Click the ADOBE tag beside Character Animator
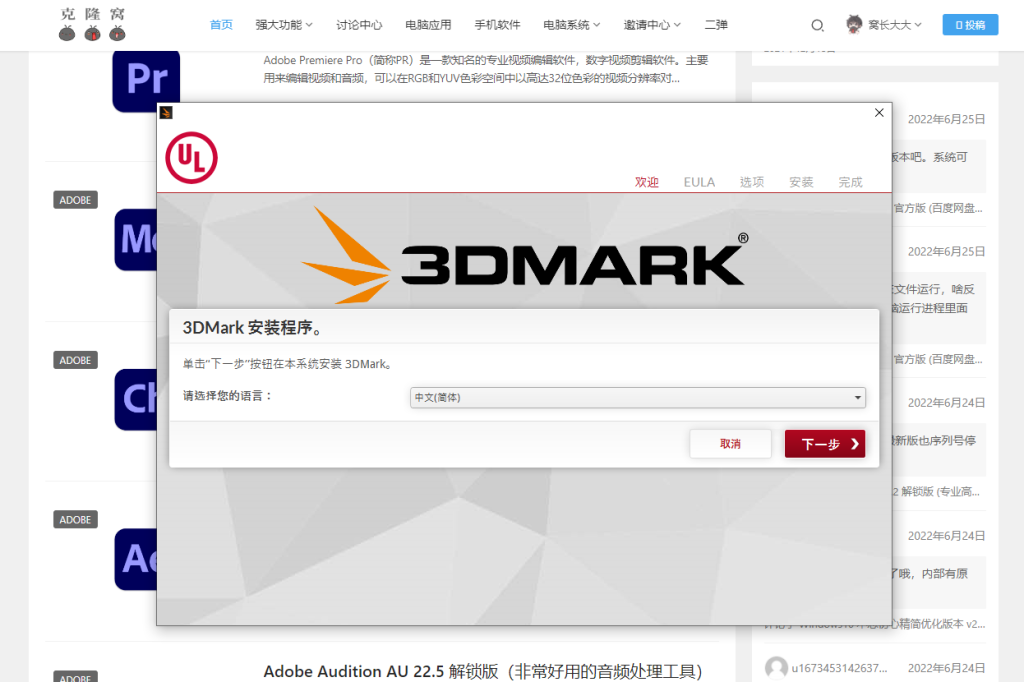Screen dimensions: 1024x682 tap(75, 360)
